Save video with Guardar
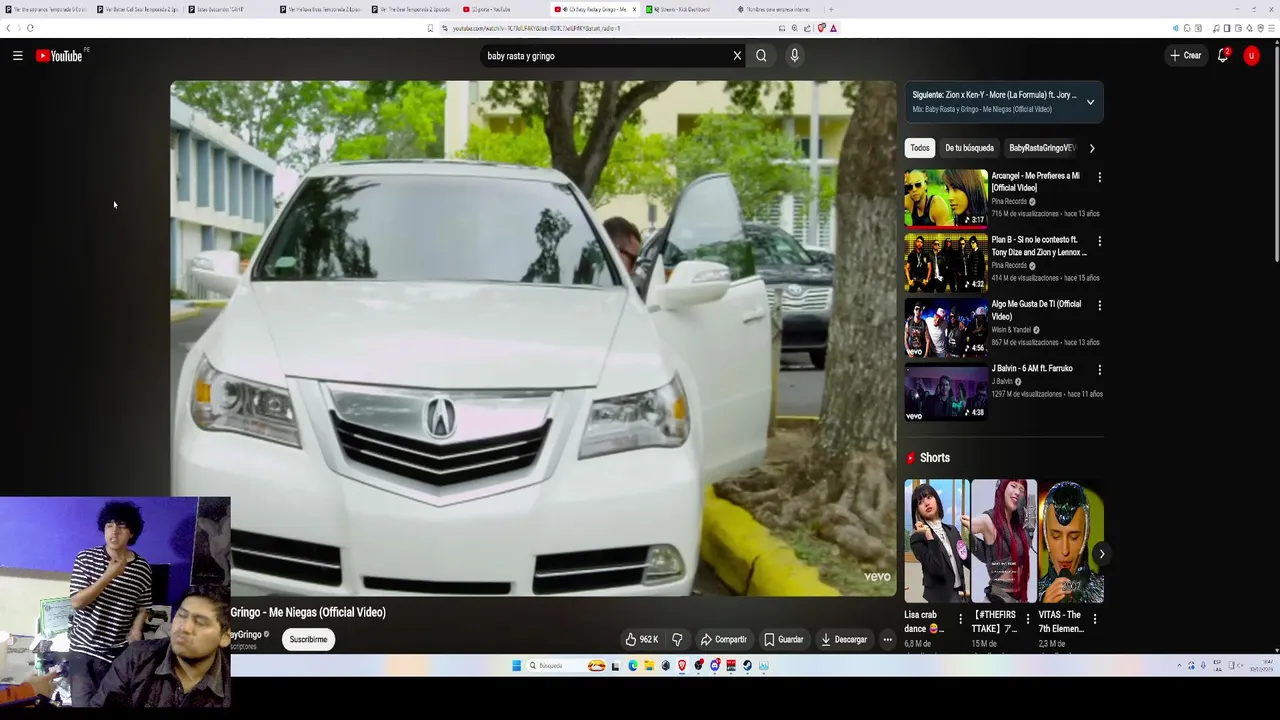The height and width of the screenshot is (720, 1280). [784, 639]
